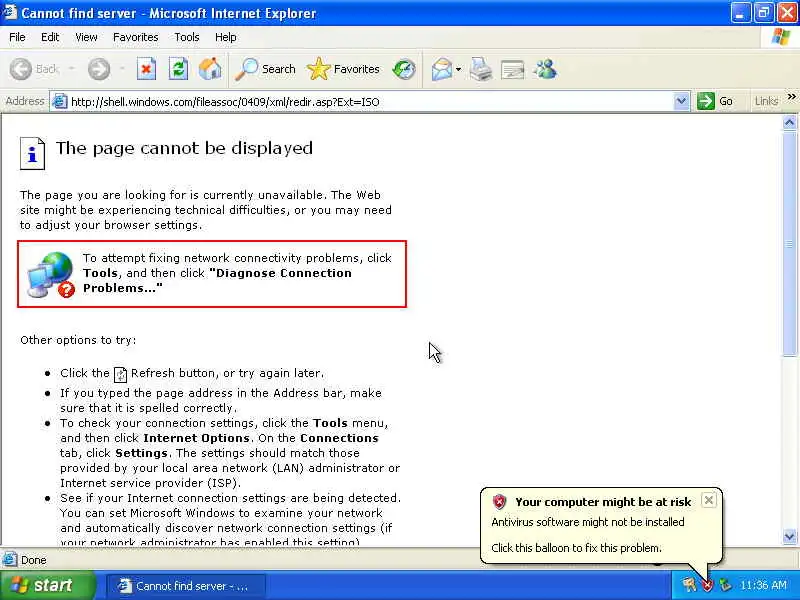Open Forward button history dropdown arrow
Image resolution: width=800 pixels, height=600 pixels.
(x=122, y=69)
